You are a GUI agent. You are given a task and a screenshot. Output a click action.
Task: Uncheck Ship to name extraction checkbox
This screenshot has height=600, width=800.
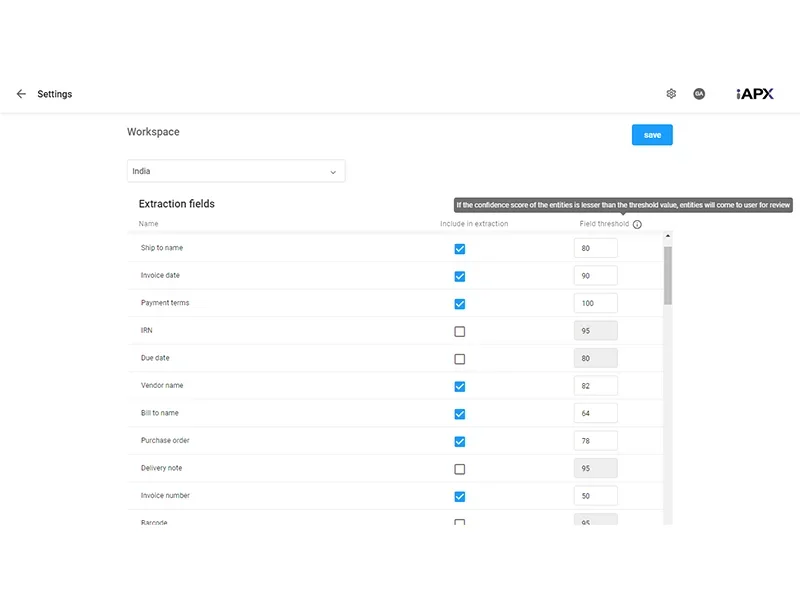pos(460,249)
